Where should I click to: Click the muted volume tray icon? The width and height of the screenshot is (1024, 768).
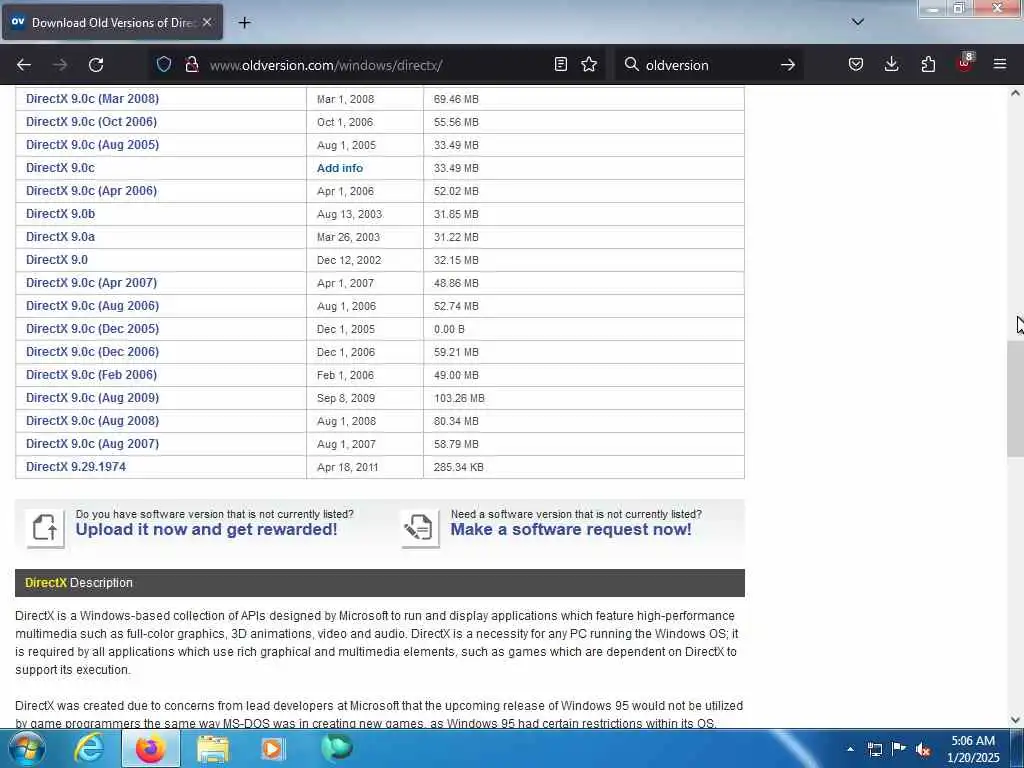923,749
